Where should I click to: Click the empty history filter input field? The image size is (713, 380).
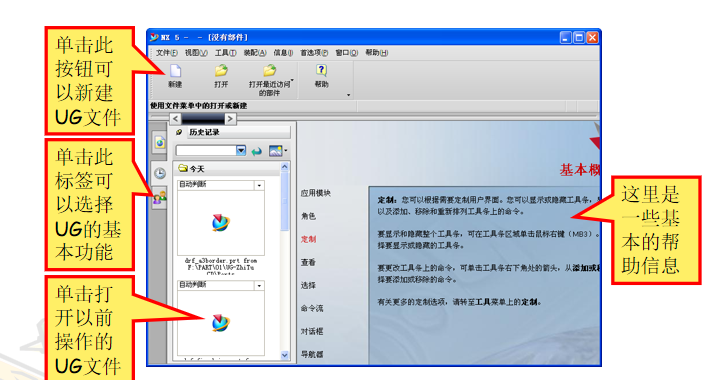(206, 150)
